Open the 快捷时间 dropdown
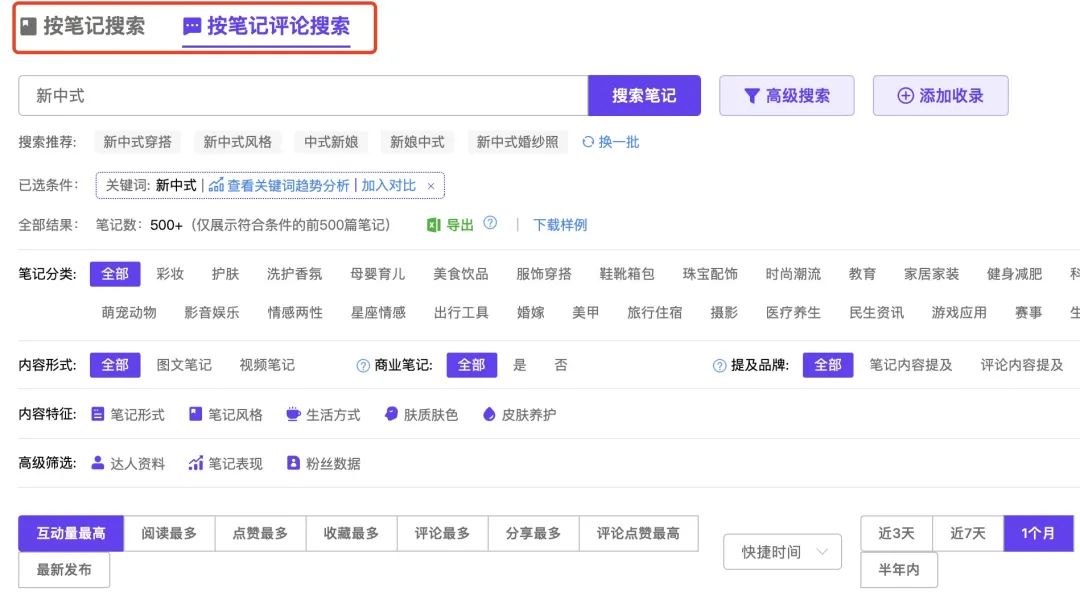The height and width of the screenshot is (612, 1080). 782,551
